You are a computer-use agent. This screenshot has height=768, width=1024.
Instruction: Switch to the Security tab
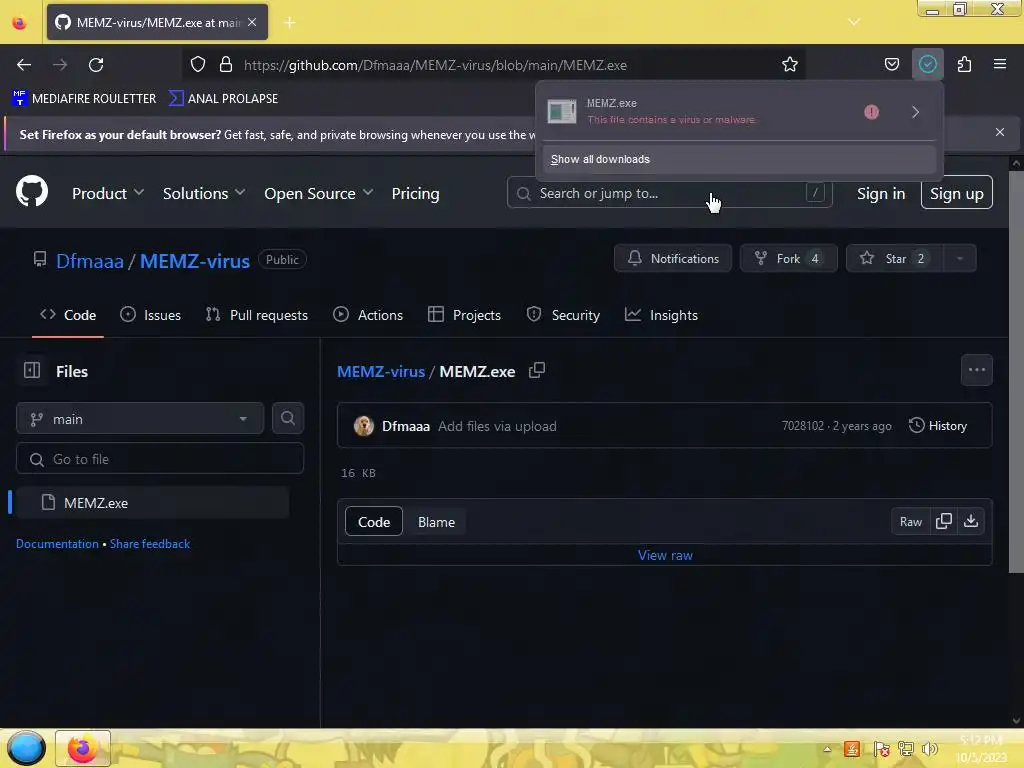click(x=563, y=315)
